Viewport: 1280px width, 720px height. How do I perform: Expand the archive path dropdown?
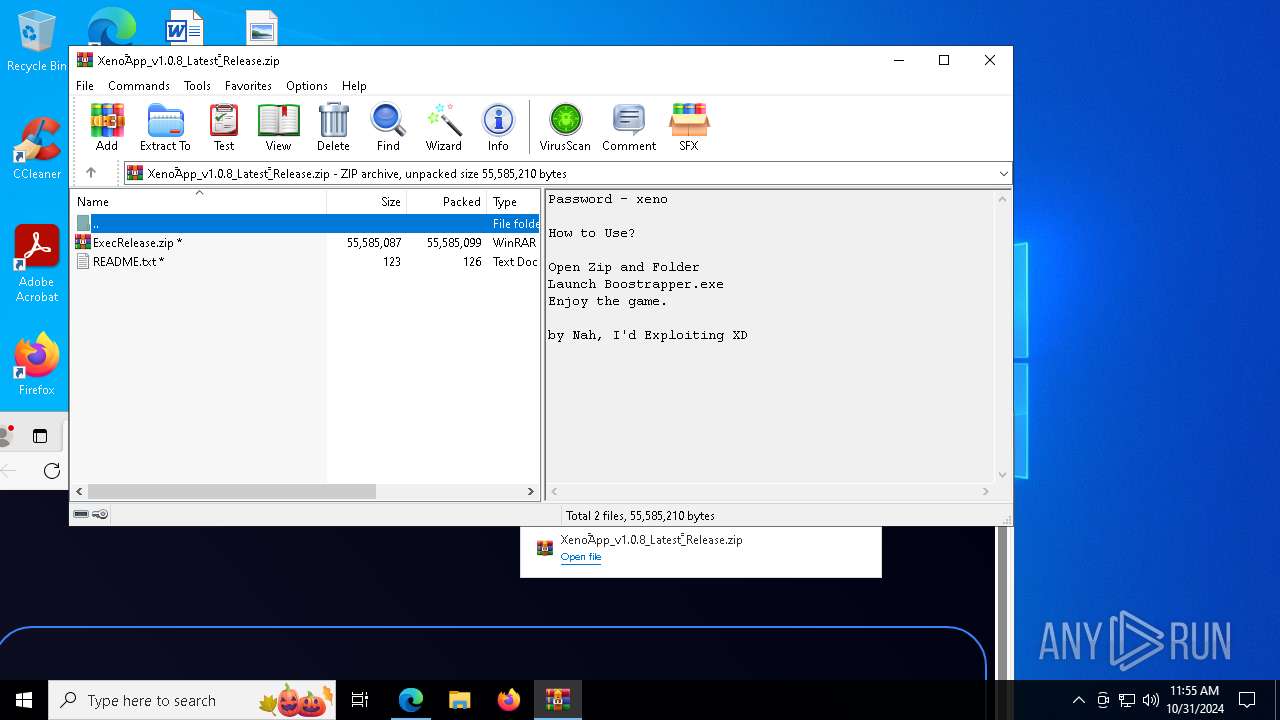pyautogui.click(x=1004, y=174)
